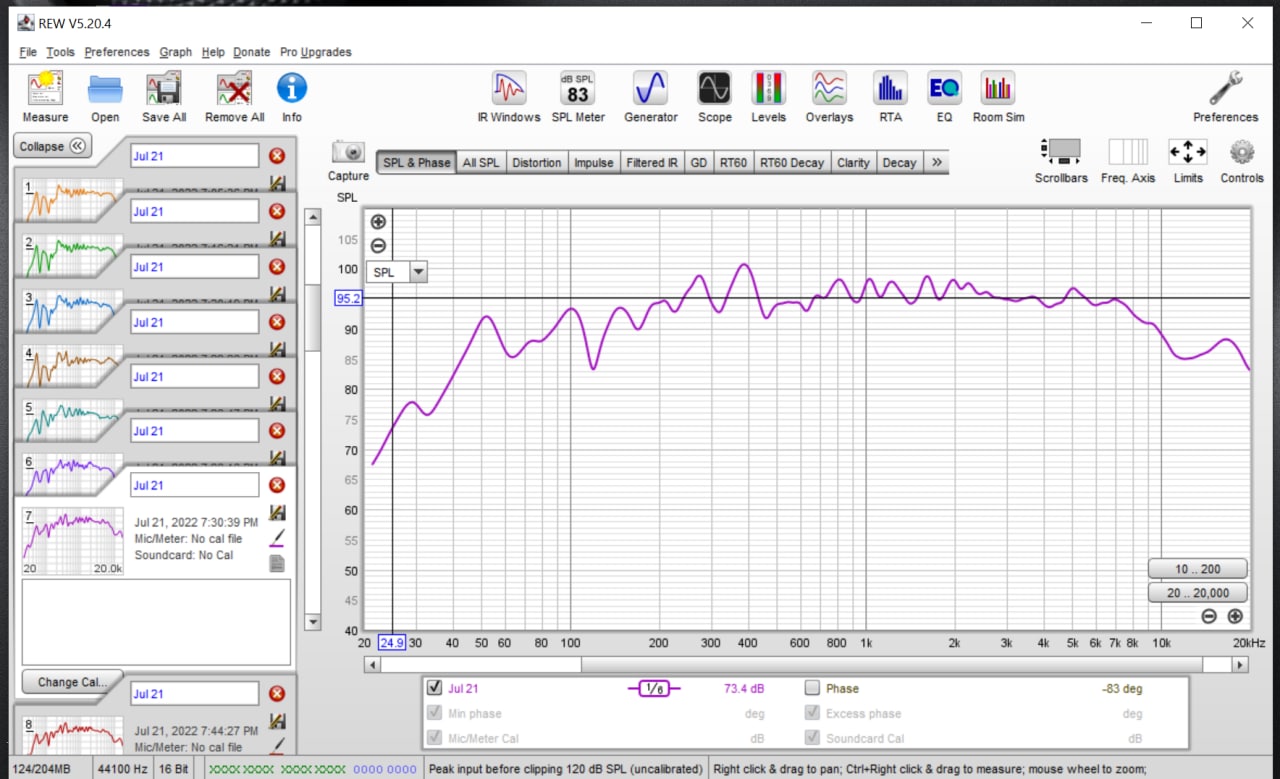Toggle the Soundcard Cal checkbox
This screenshot has height=779, width=1280.
(x=813, y=738)
